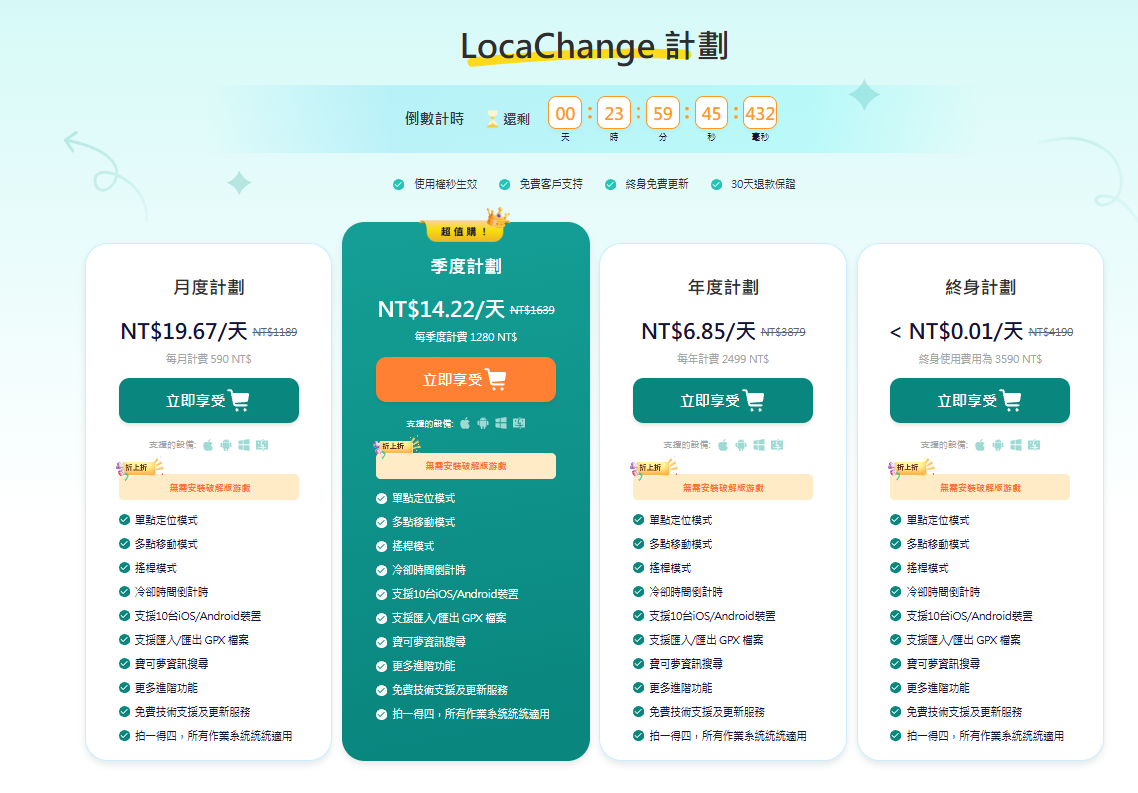The width and height of the screenshot is (1138, 793).
Task: Click the Android icon in 季度計劃 card
Action: coord(483,423)
